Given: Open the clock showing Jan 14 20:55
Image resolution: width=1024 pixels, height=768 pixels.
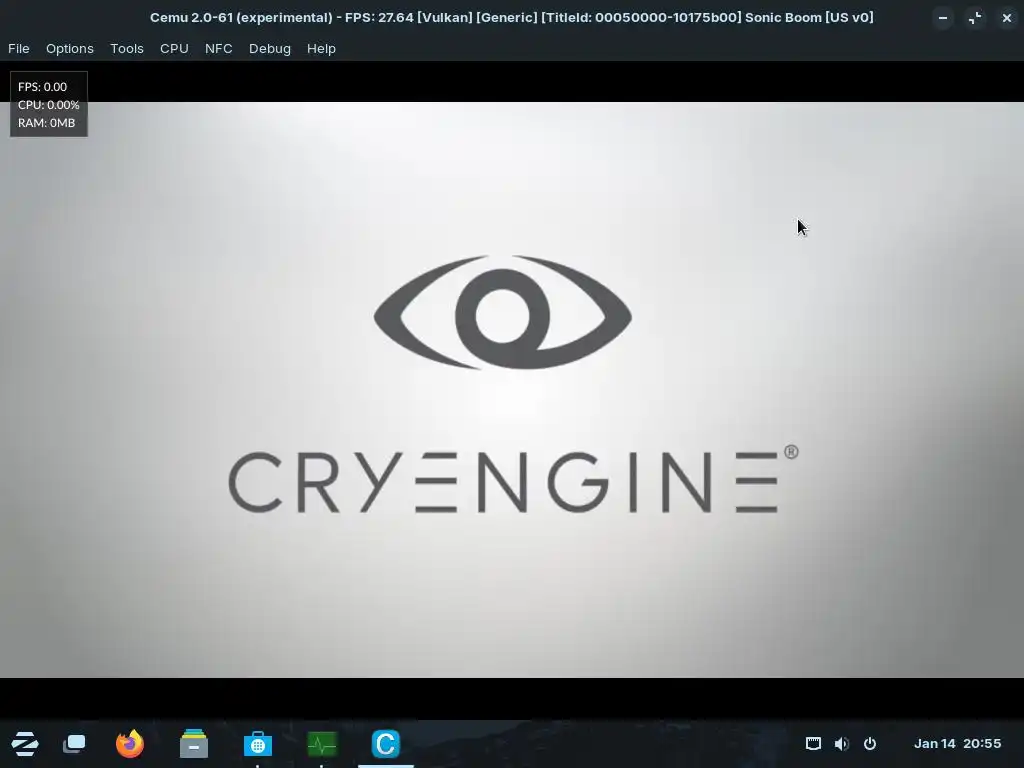Looking at the screenshot, I should point(957,743).
